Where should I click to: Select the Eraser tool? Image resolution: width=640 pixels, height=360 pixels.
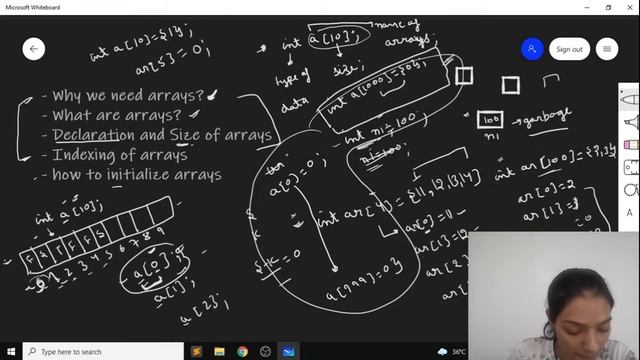click(x=631, y=144)
